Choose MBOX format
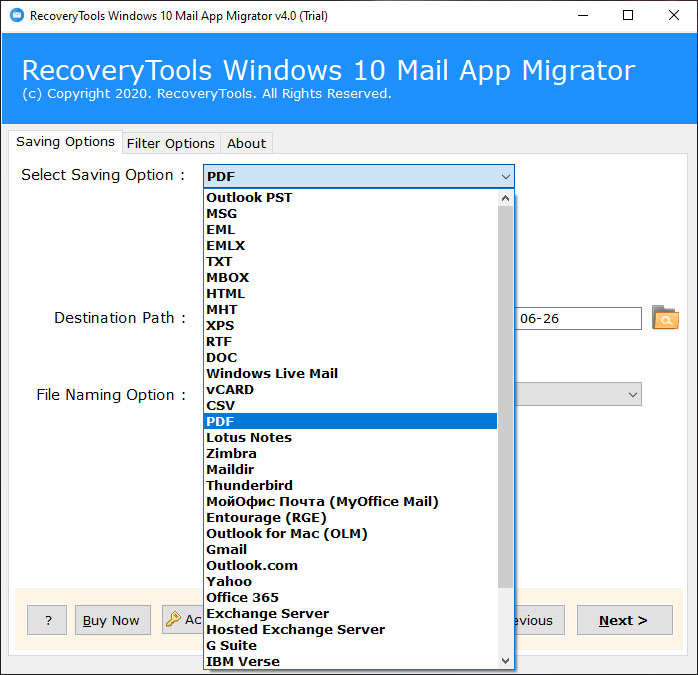This screenshot has height=675, width=698. coord(350,277)
